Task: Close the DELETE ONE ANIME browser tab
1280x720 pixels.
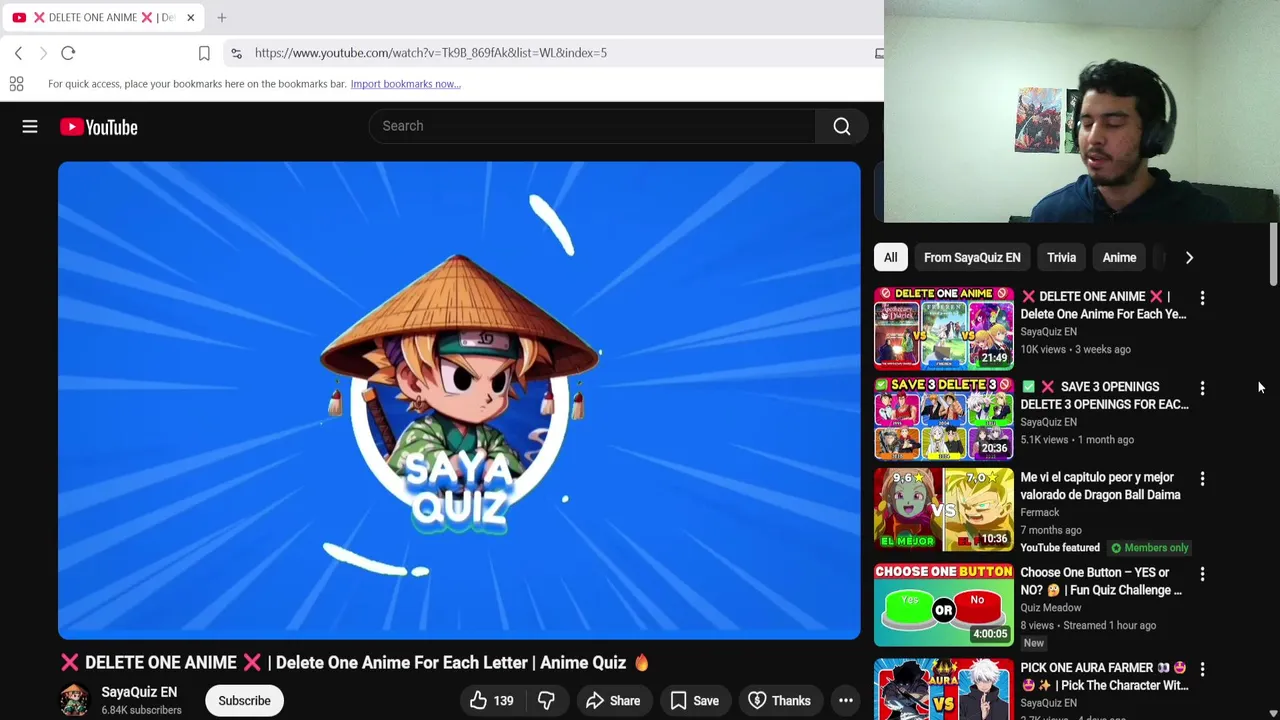Action: coord(190,17)
